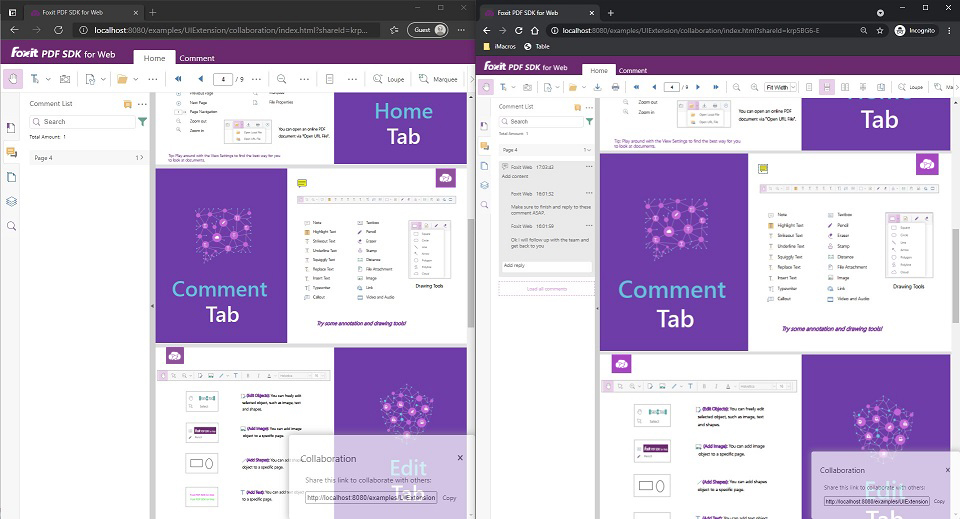
Task: Expand open-file dropdown arrow in left window
Action: coord(135,79)
